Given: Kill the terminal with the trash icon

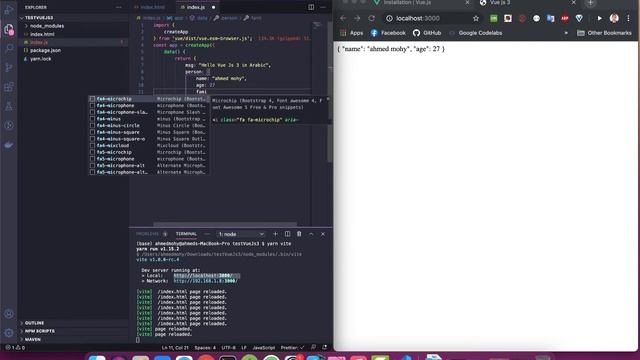Looking at the screenshot, I should [x=299, y=234].
